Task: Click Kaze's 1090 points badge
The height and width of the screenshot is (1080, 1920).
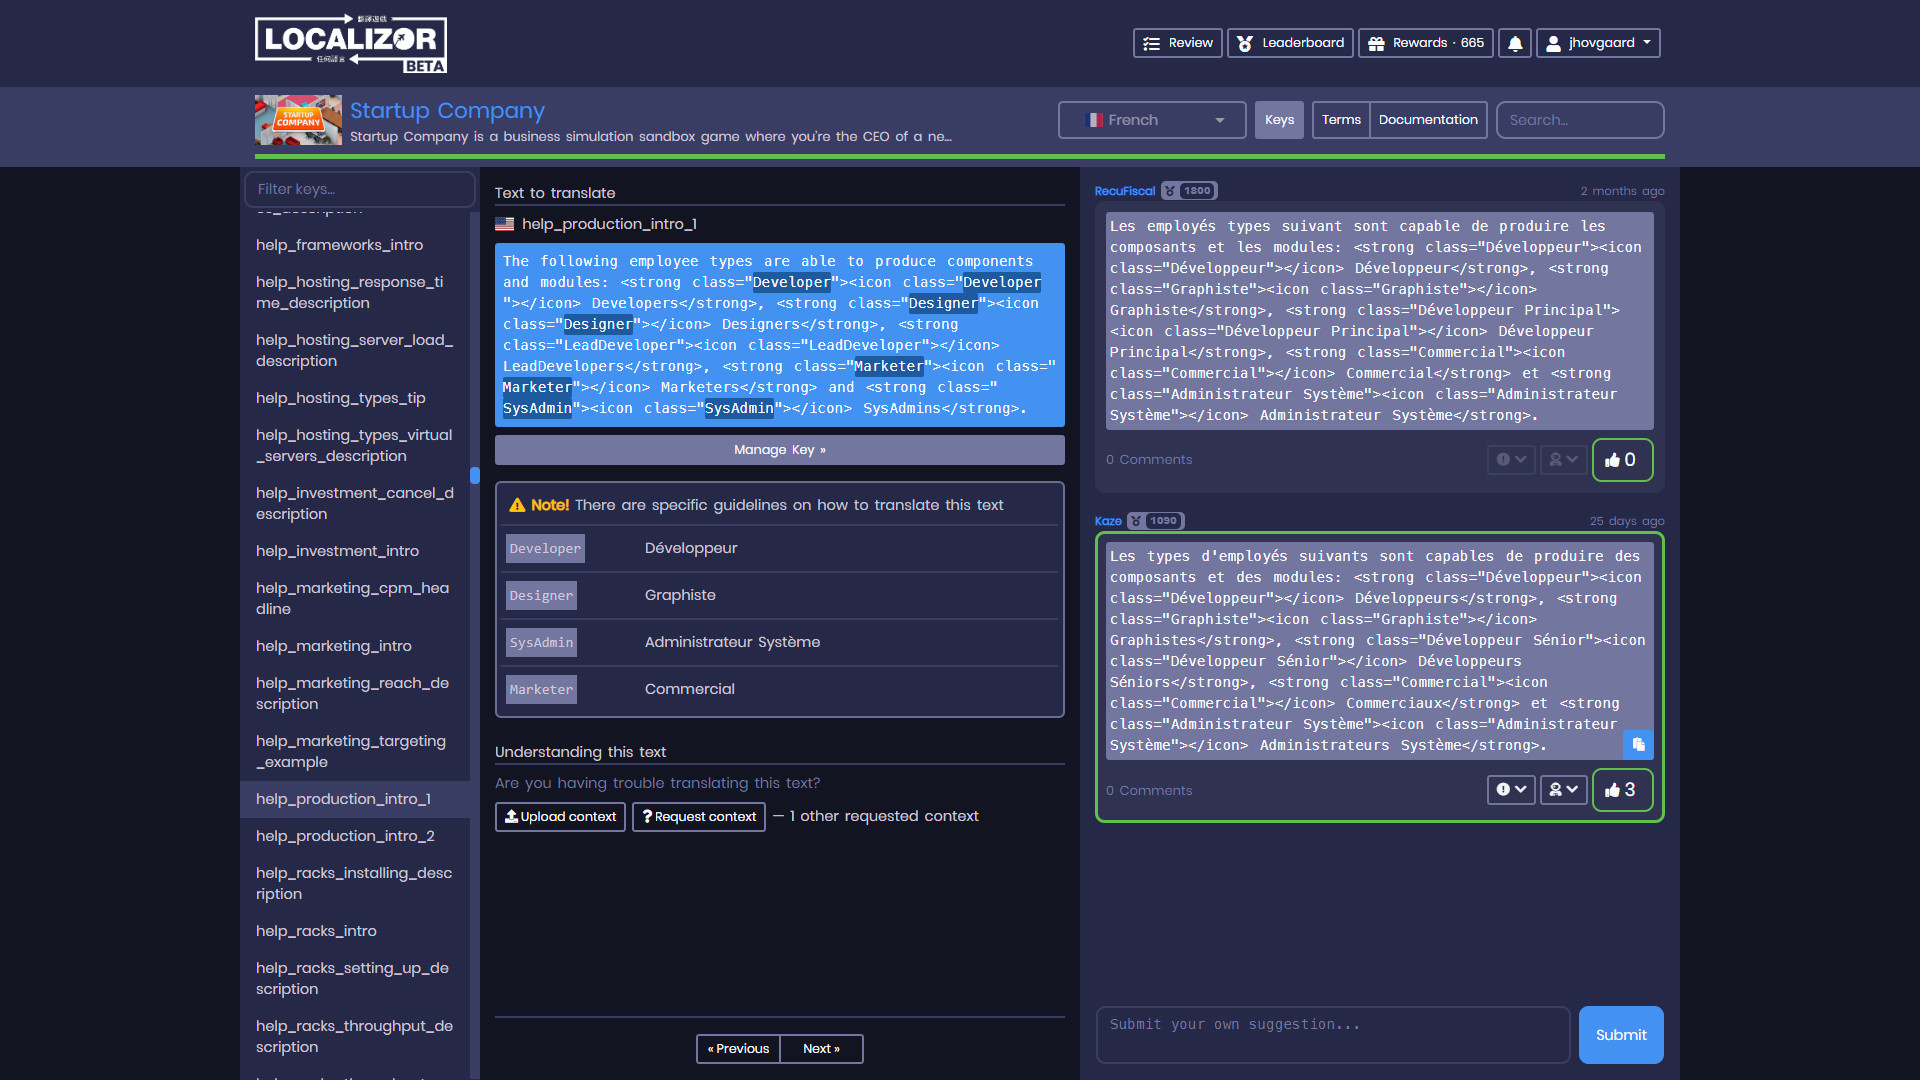Action: [1155, 521]
